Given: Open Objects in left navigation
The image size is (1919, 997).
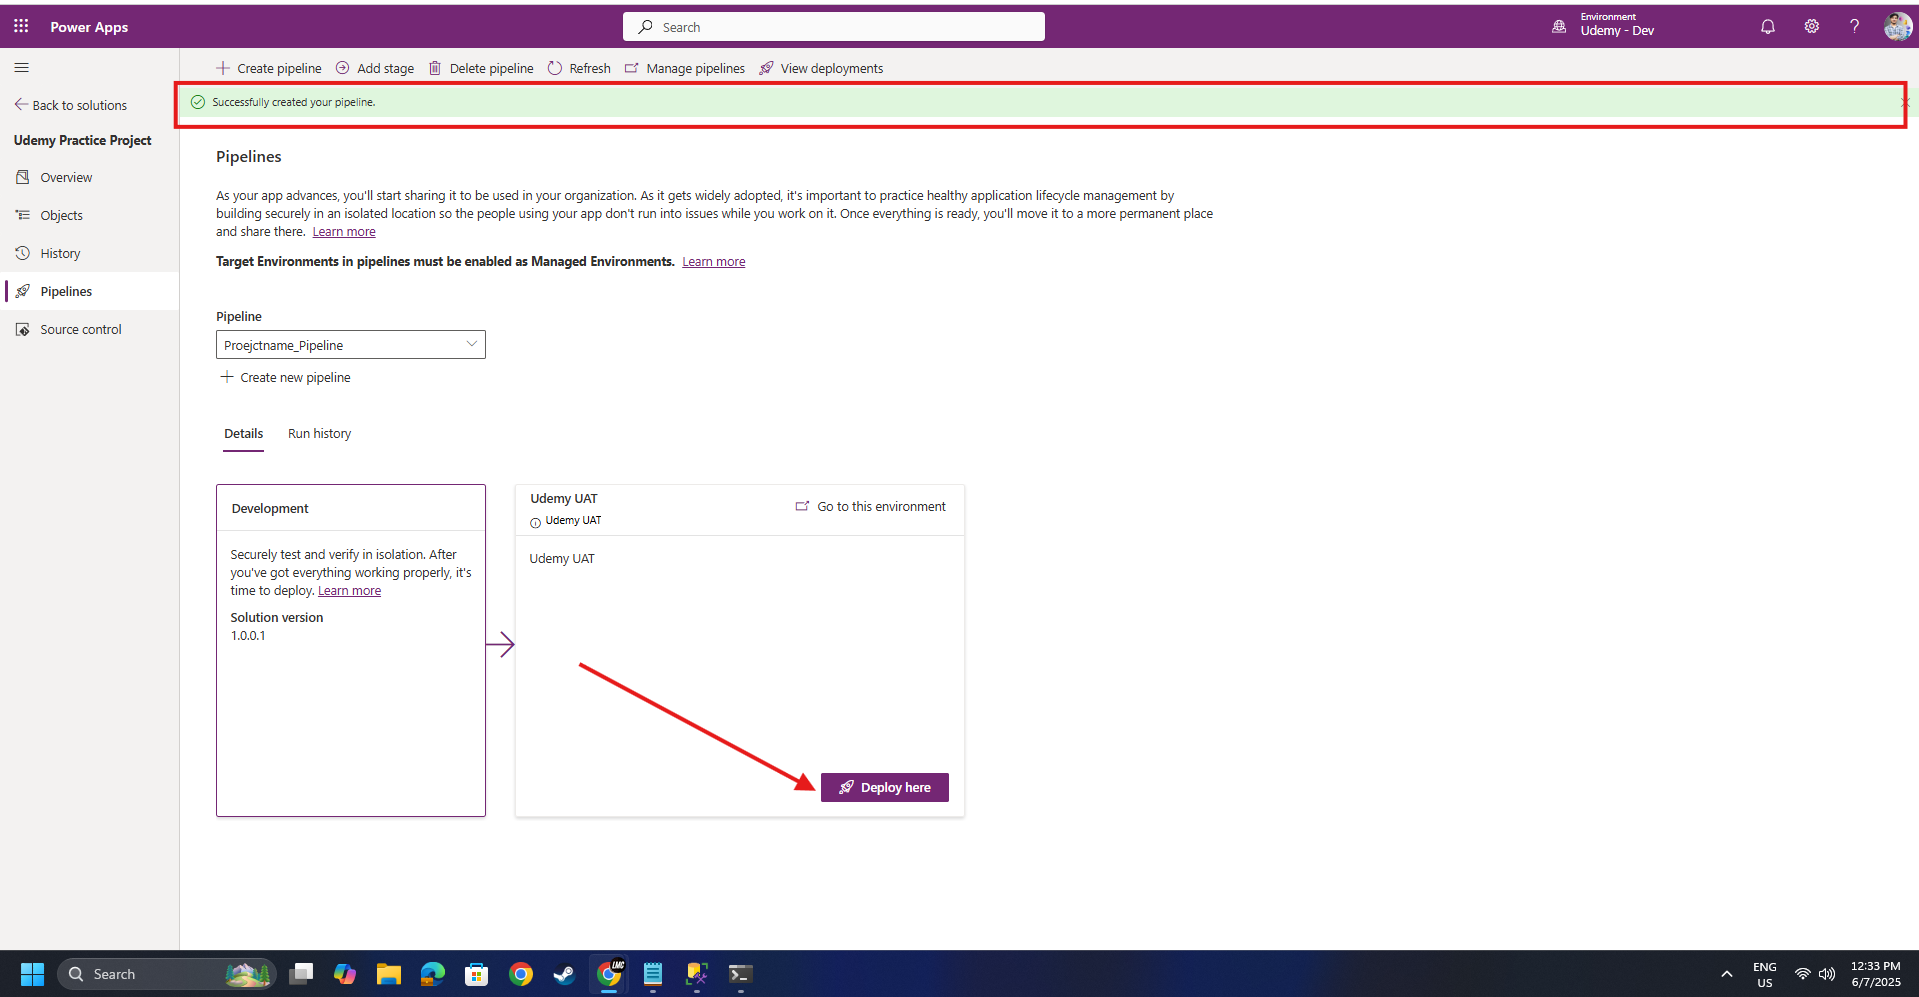Looking at the screenshot, I should point(89,215).
